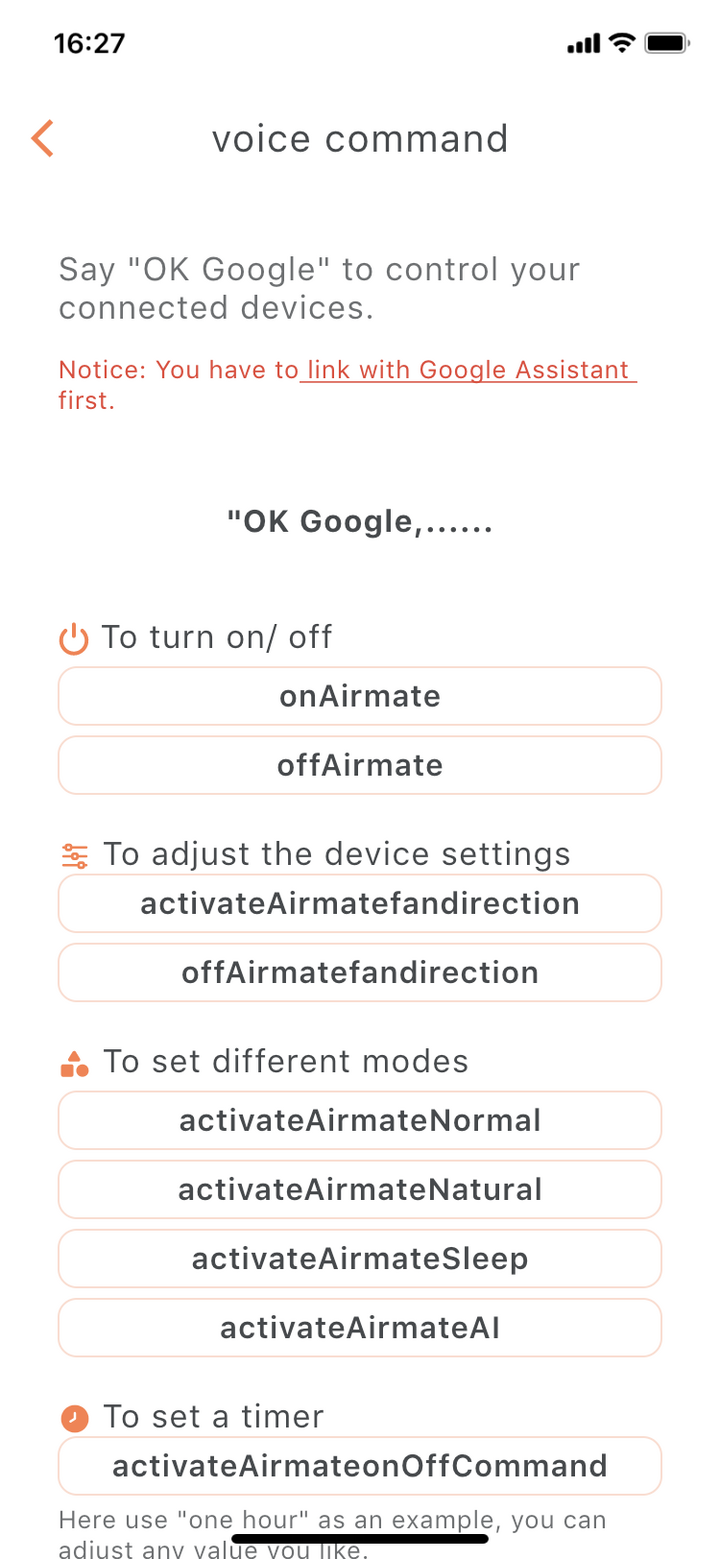Image resolution: width=720 pixels, height=1559 pixels.
Task: Select the onAirmate command
Action: [x=360, y=696]
